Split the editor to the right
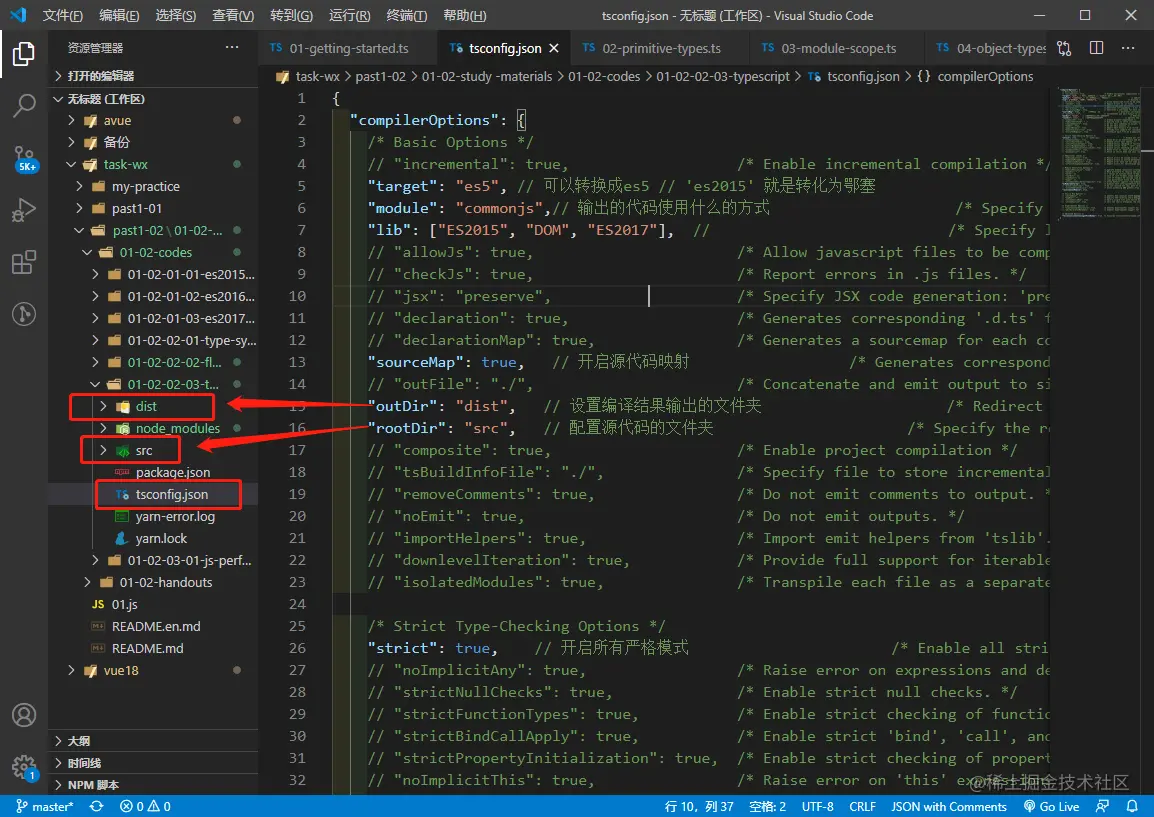 tap(1096, 48)
